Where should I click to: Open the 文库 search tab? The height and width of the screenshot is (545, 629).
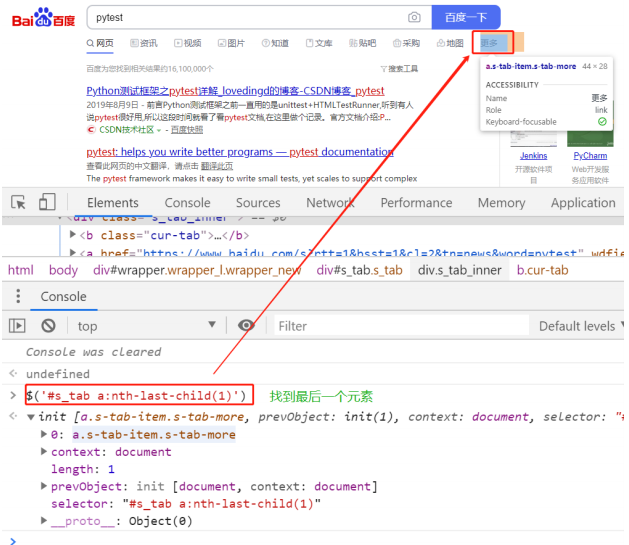coord(319,43)
